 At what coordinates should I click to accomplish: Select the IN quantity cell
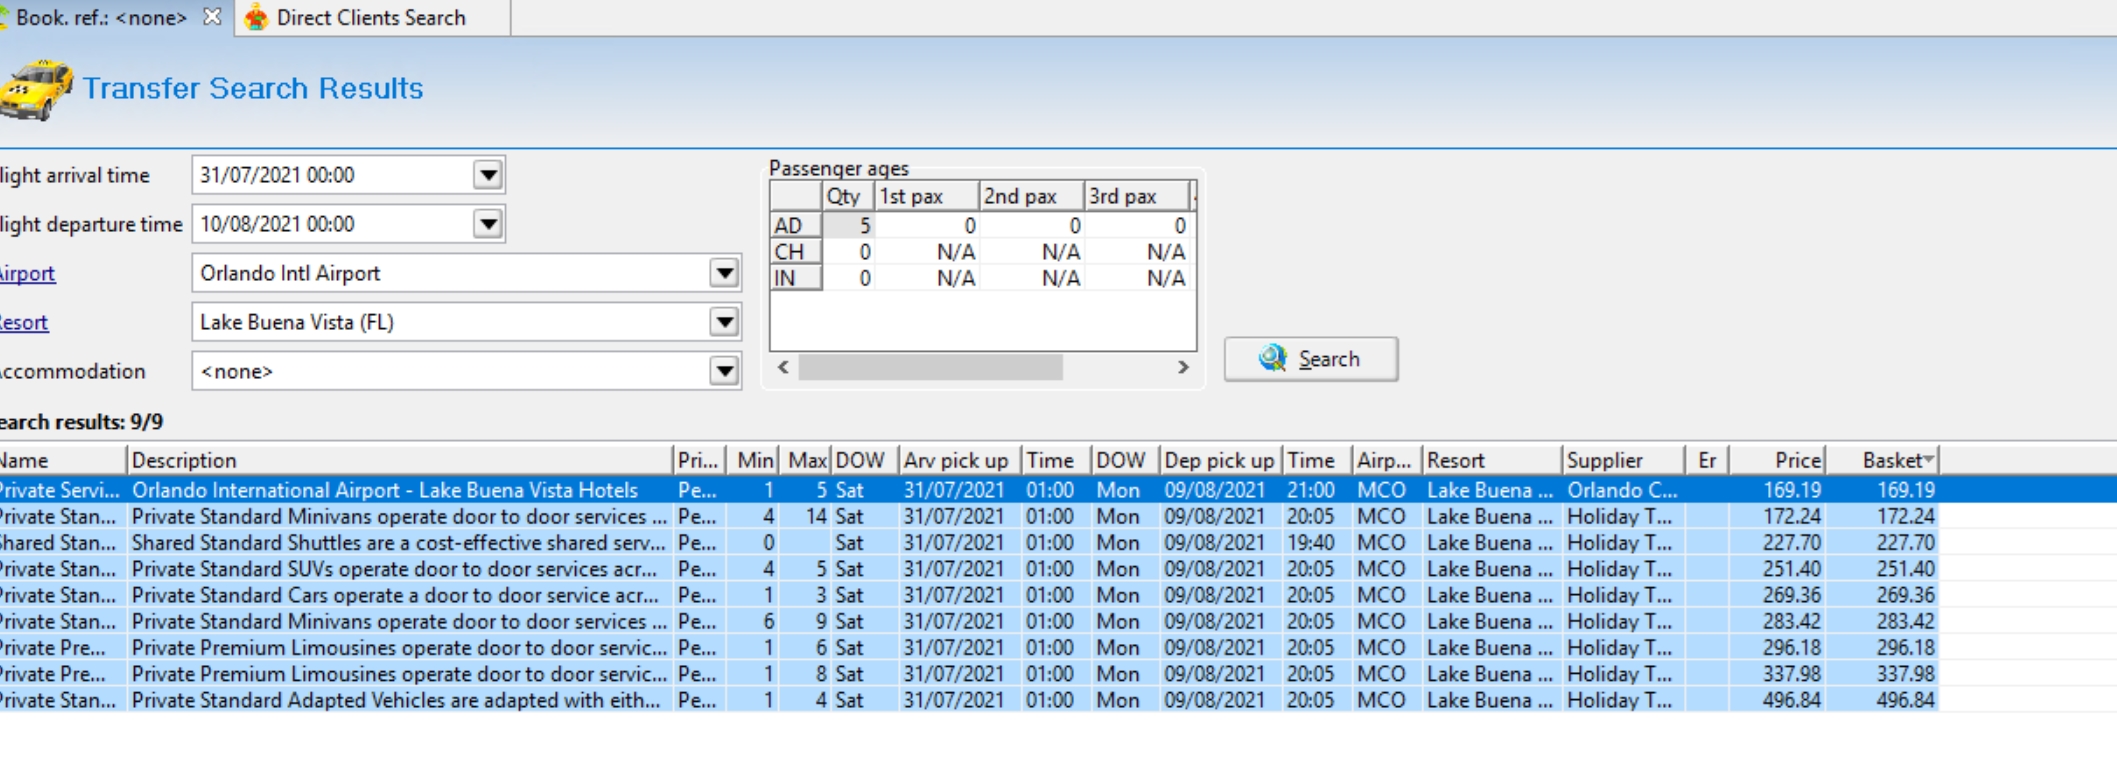[848, 277]
